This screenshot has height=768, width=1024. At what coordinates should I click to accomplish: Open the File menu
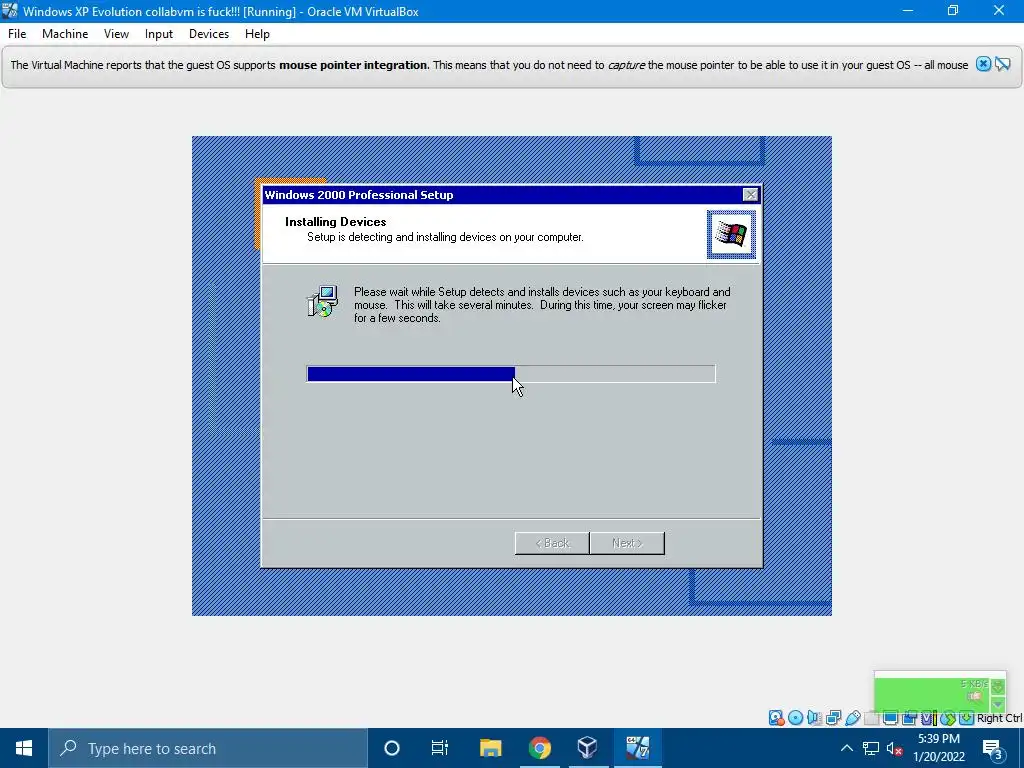point(17,34)
